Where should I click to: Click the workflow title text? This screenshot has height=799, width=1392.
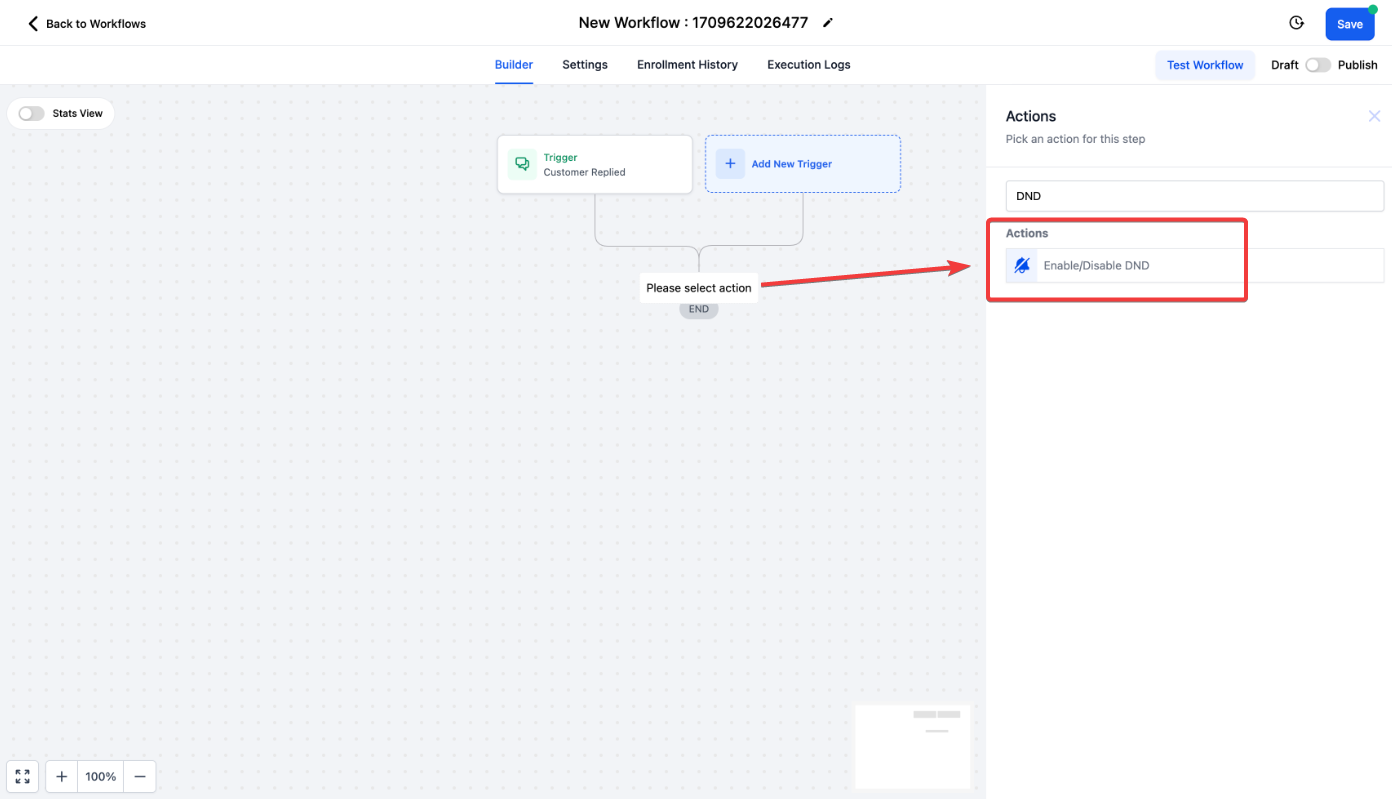(x=693, y=23)
